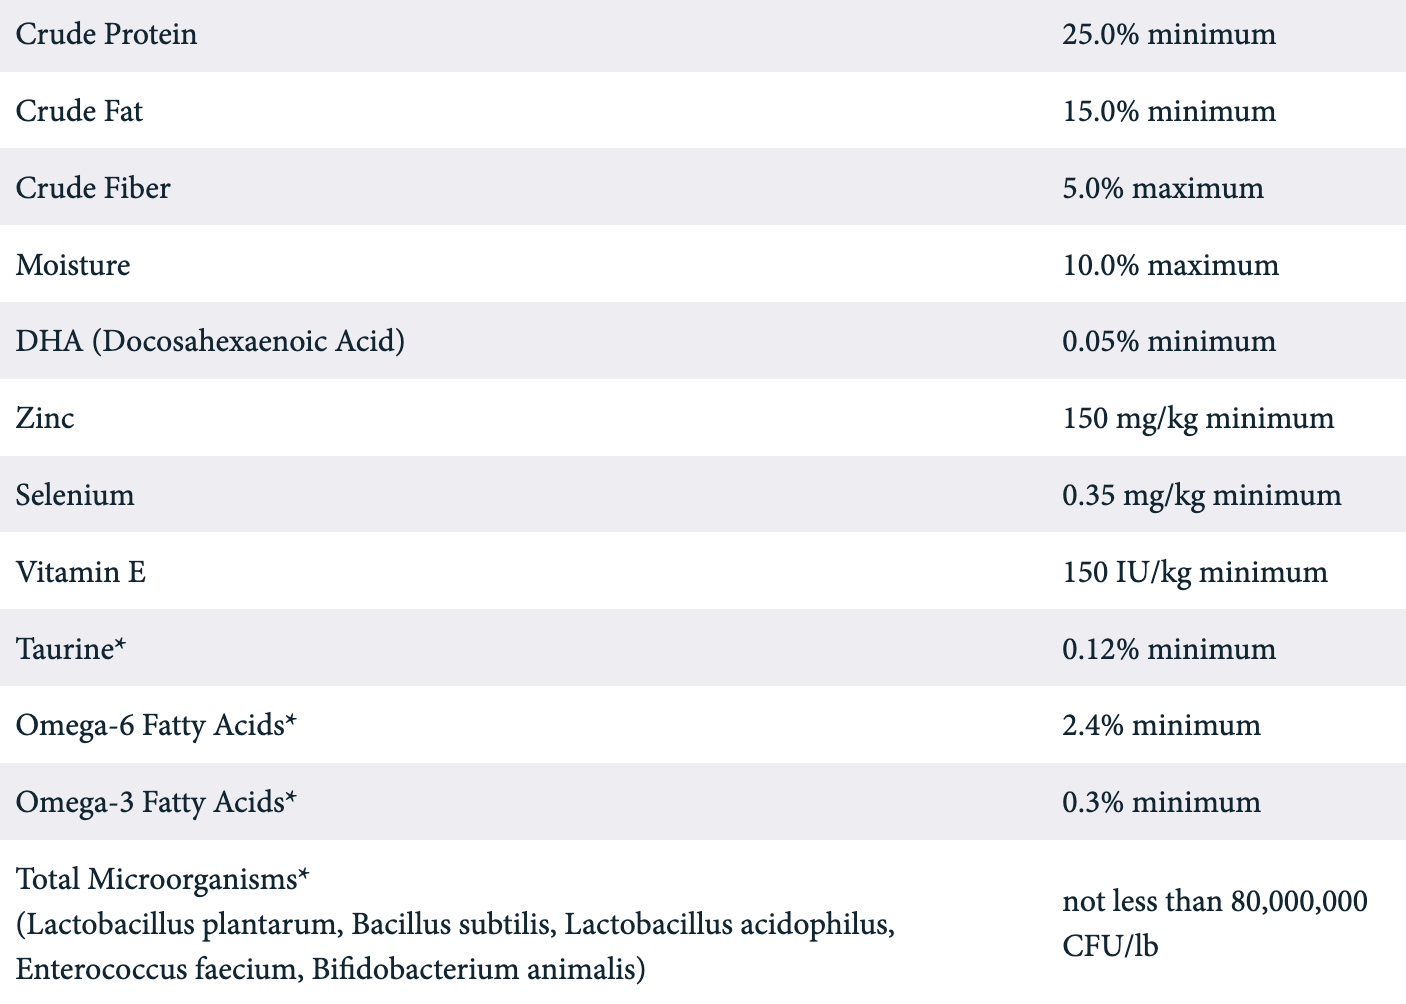Click the Vitamin E label
The image size is (1406, 1004).
(81, 572)
